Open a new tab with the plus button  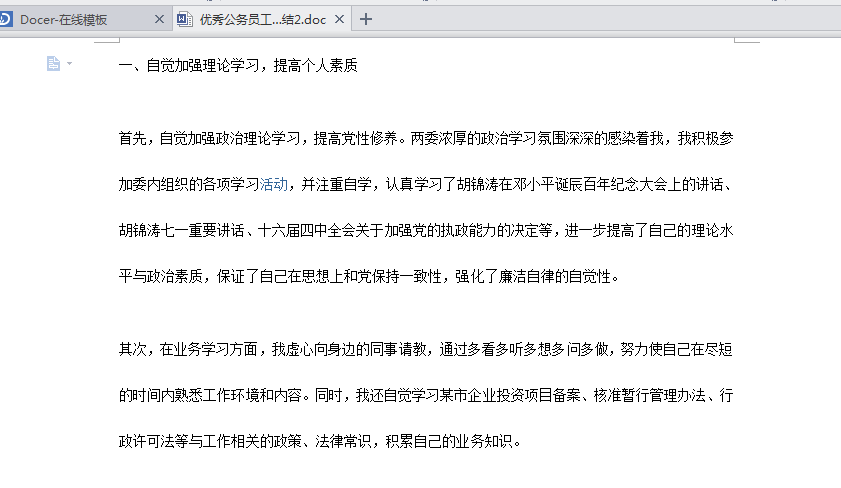[x=366, y=19]
